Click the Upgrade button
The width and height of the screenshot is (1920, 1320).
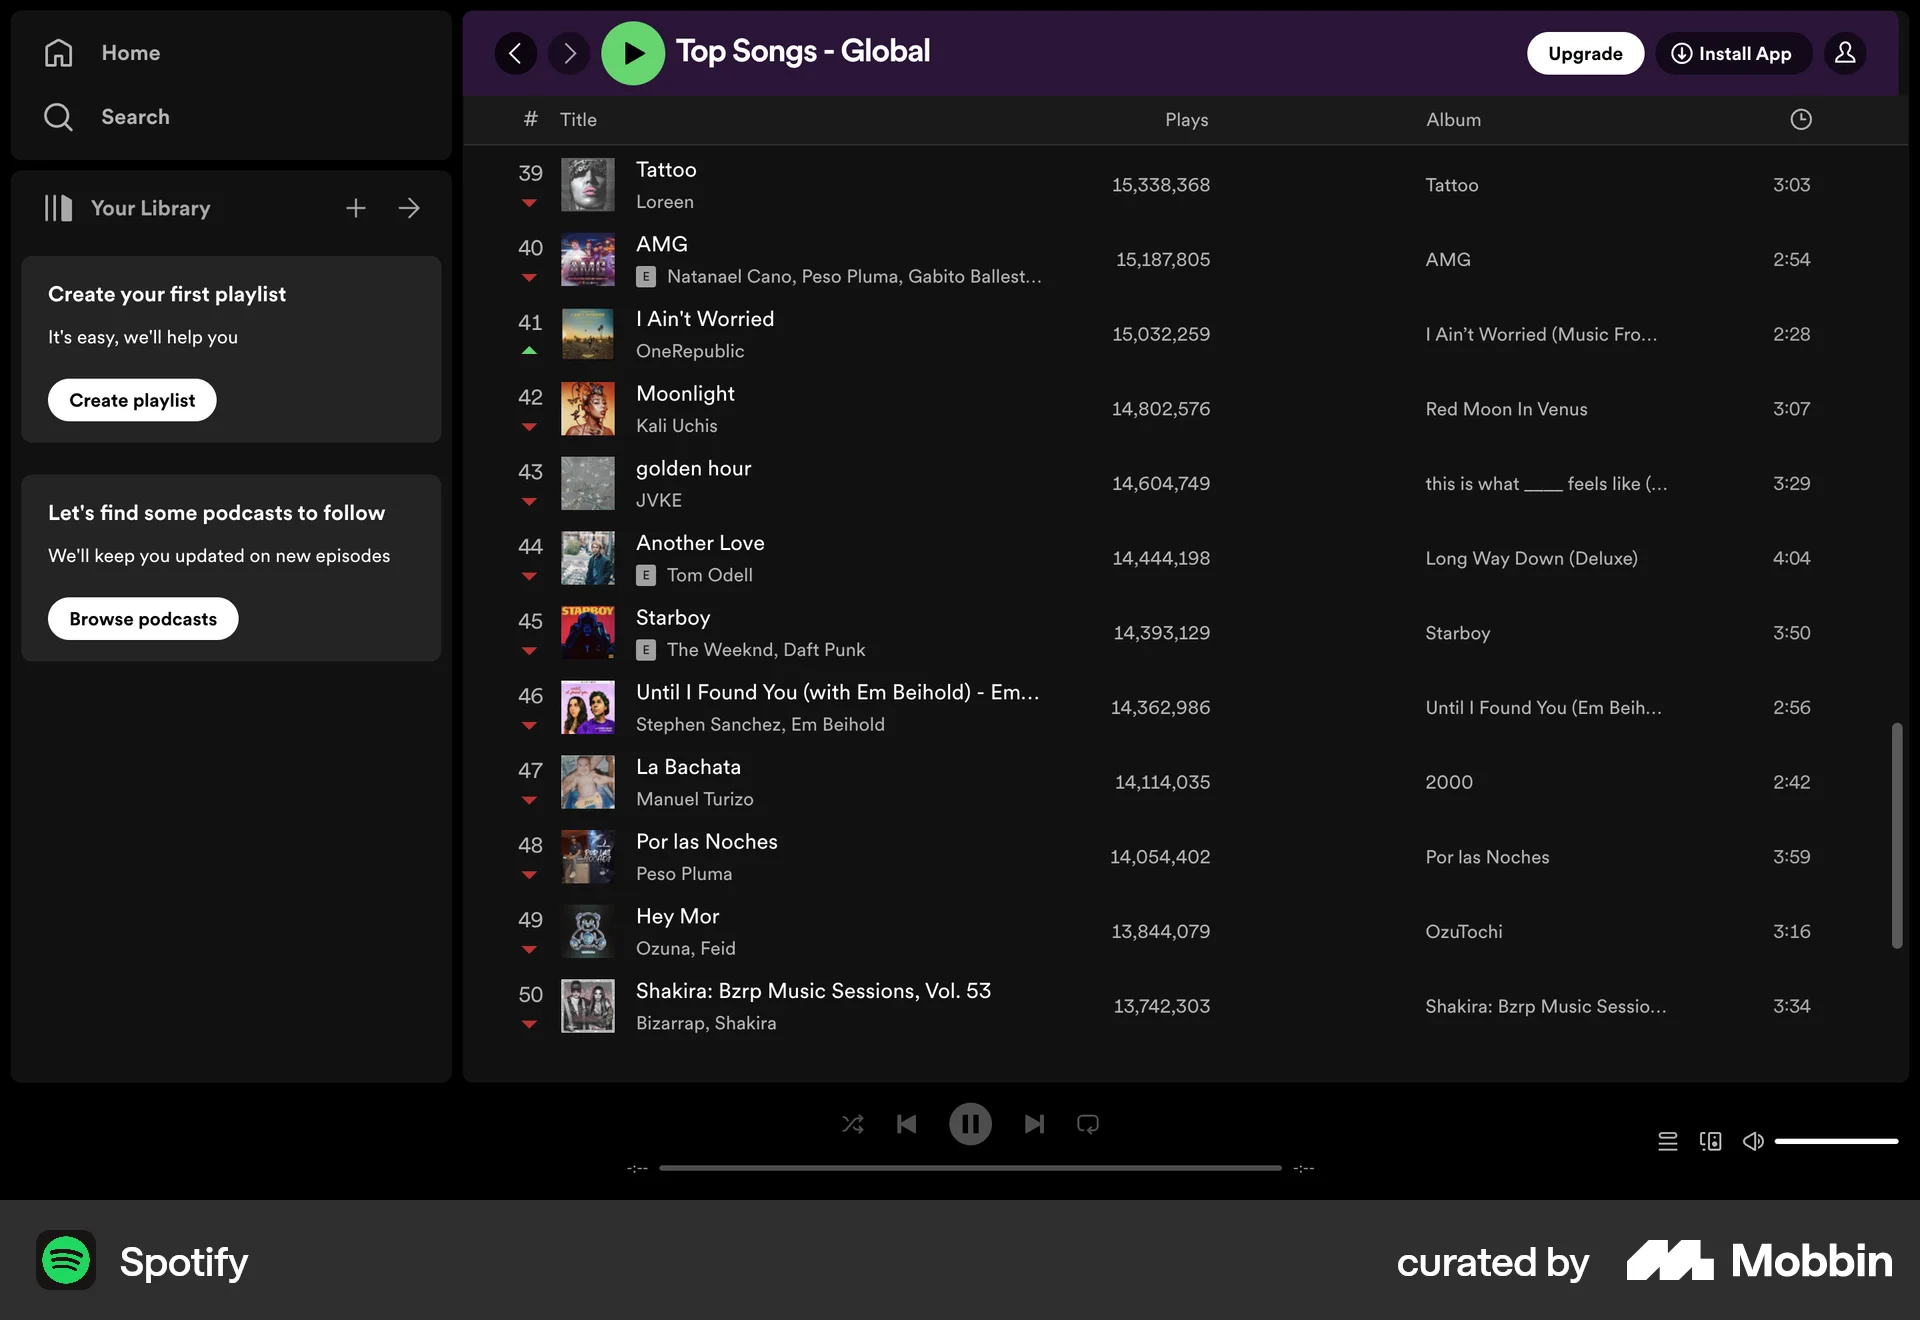[1584, 53]
